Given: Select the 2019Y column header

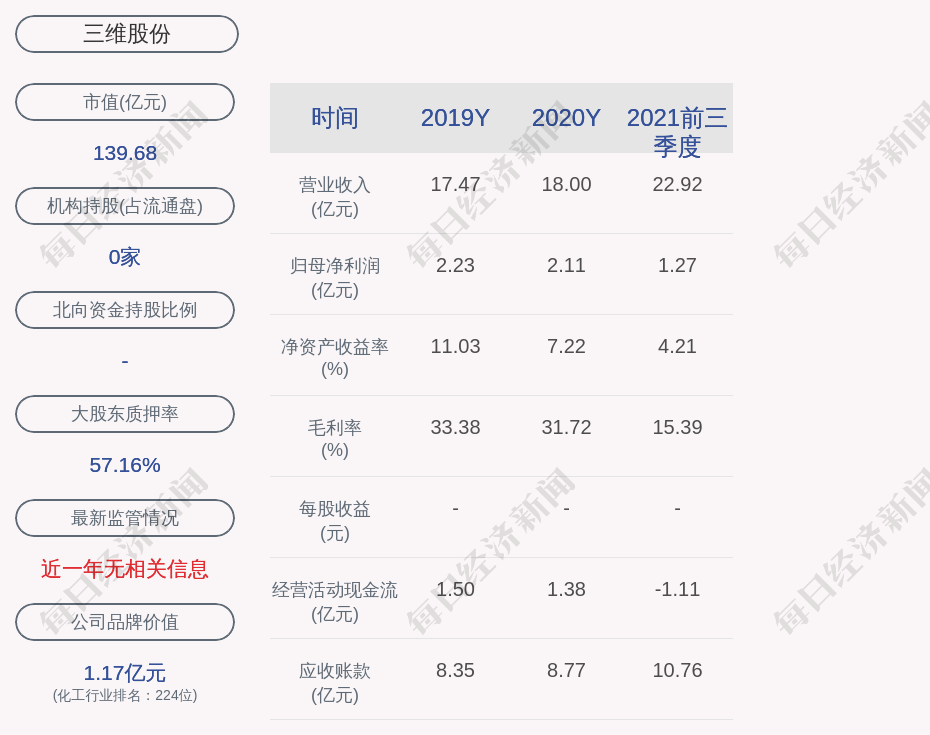Looking at the screenshot, I should pyautogui.click(x=455, y=118).
